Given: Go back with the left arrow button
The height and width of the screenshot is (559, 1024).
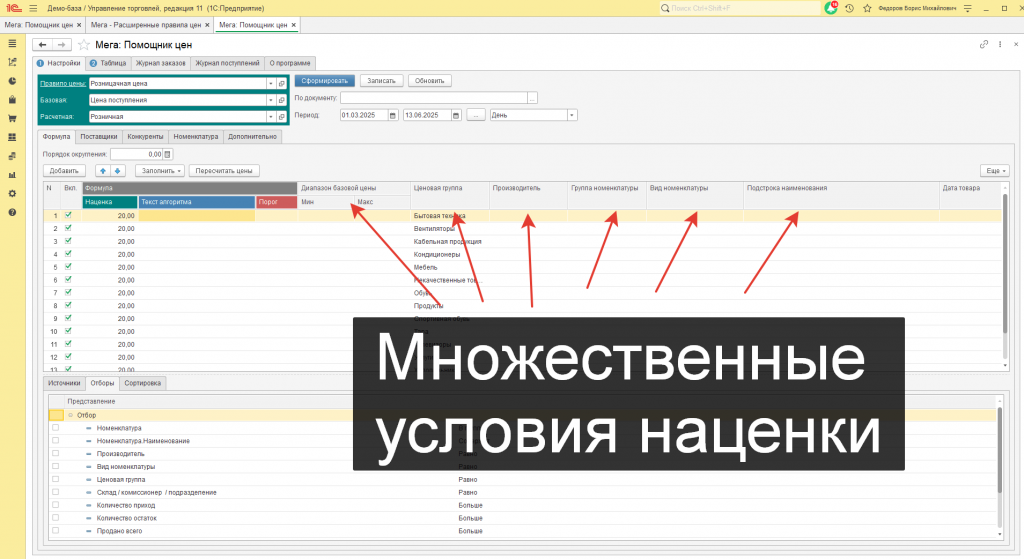Looking at the screenshot, I should (42, 44).
